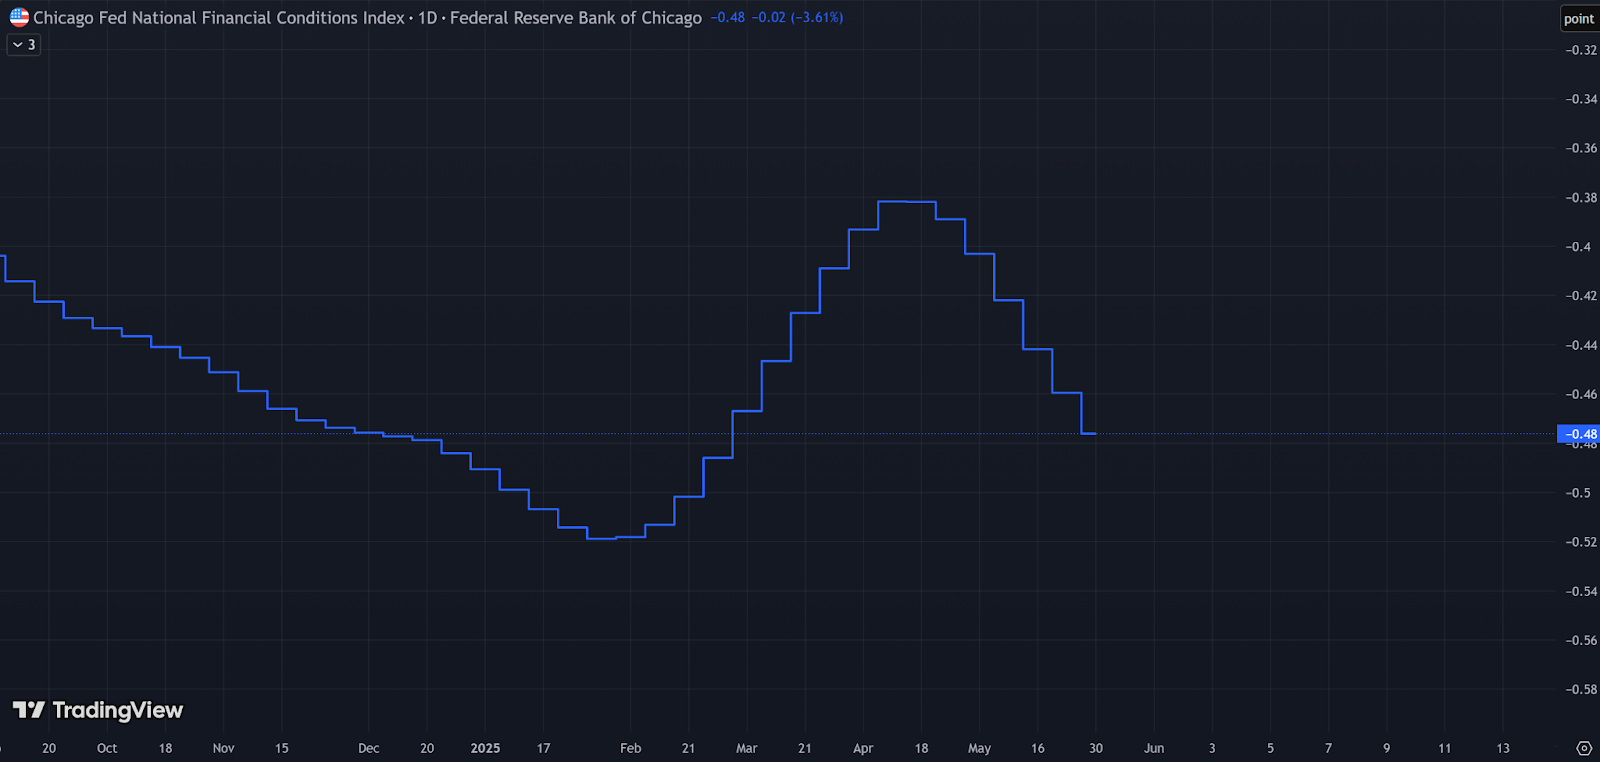
Task: Click the 11 date label on the time axis
Action: 1445,748
